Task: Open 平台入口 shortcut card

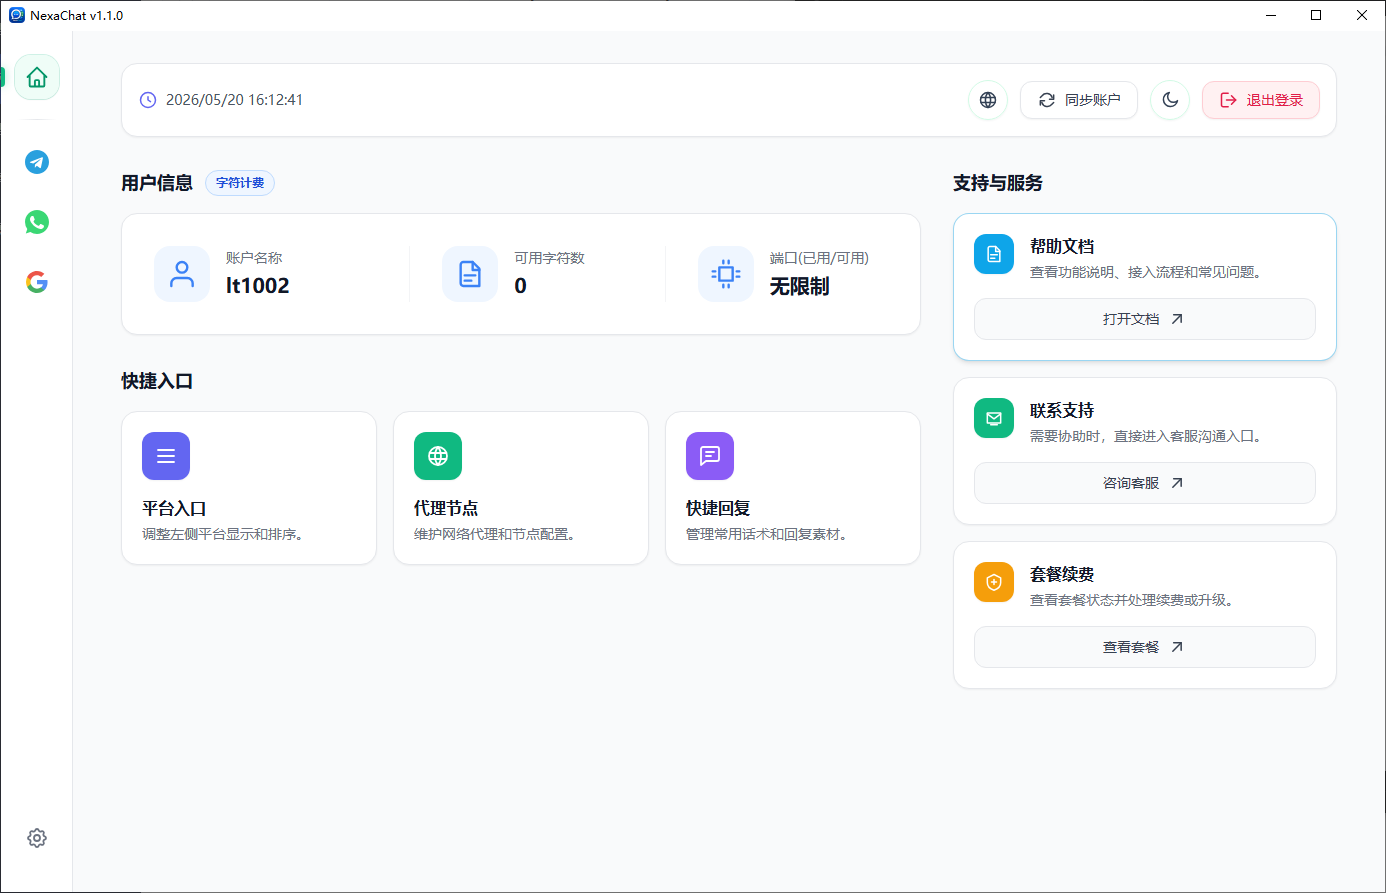Action: [249, 488]
